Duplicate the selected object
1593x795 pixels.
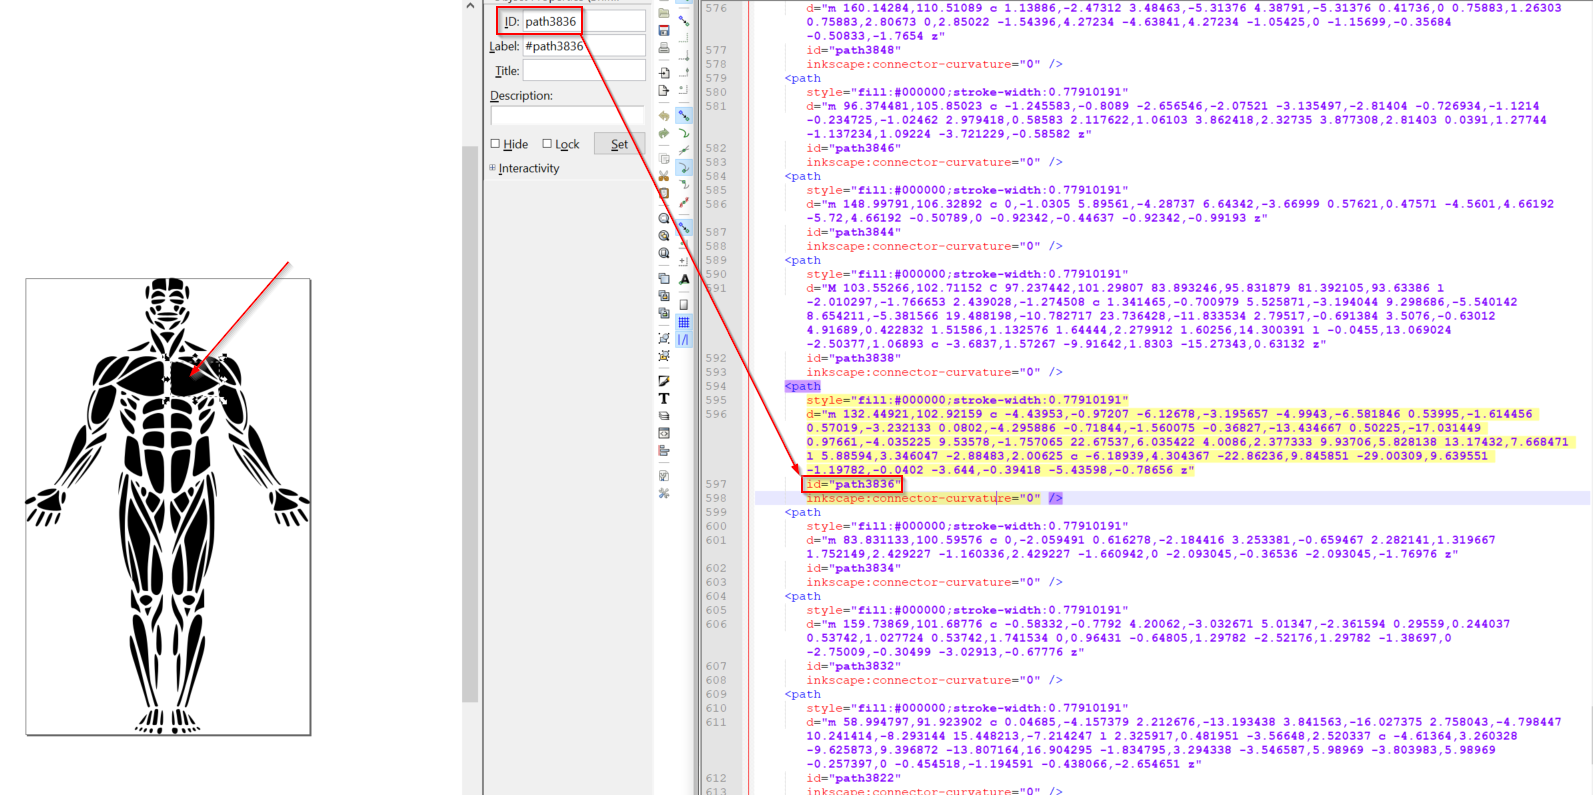664,278
